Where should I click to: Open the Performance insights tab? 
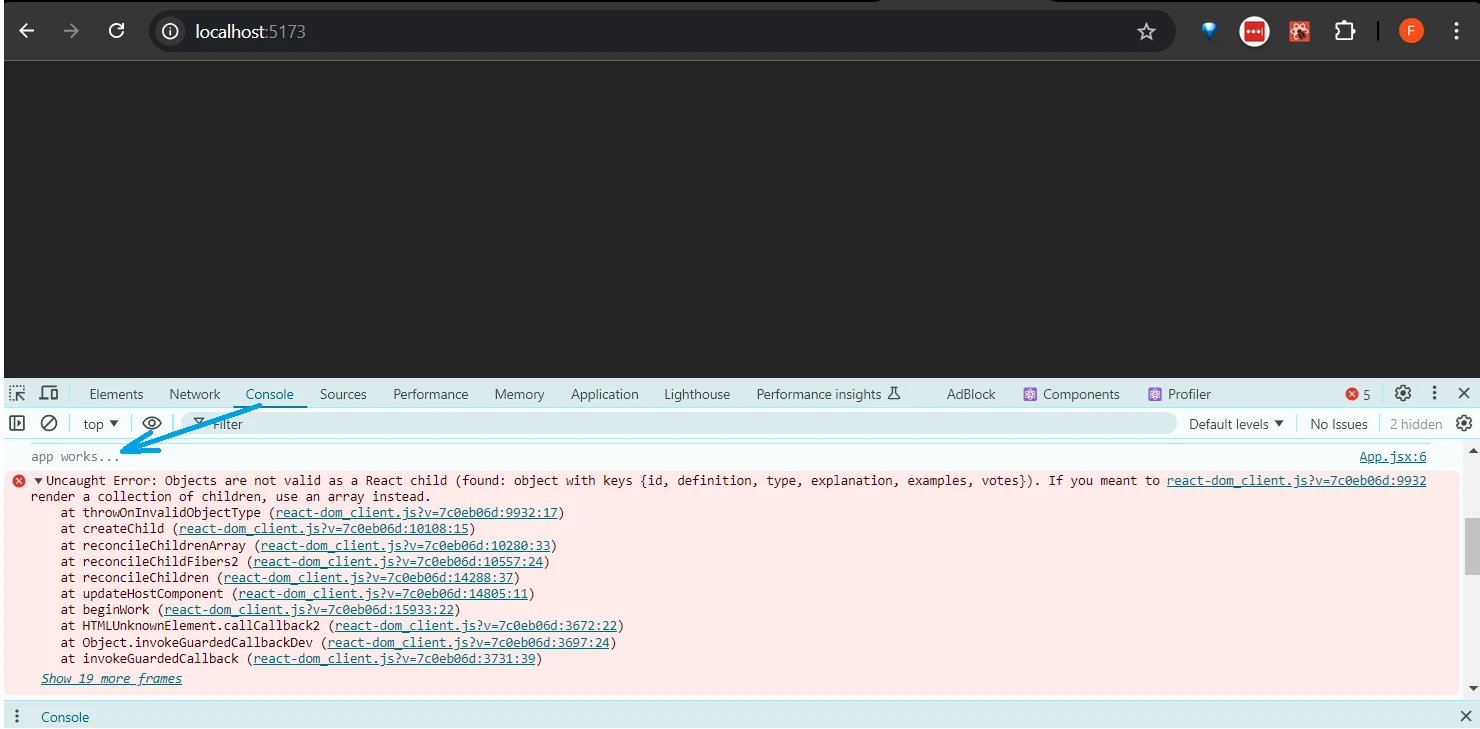[x=828, y=394]
